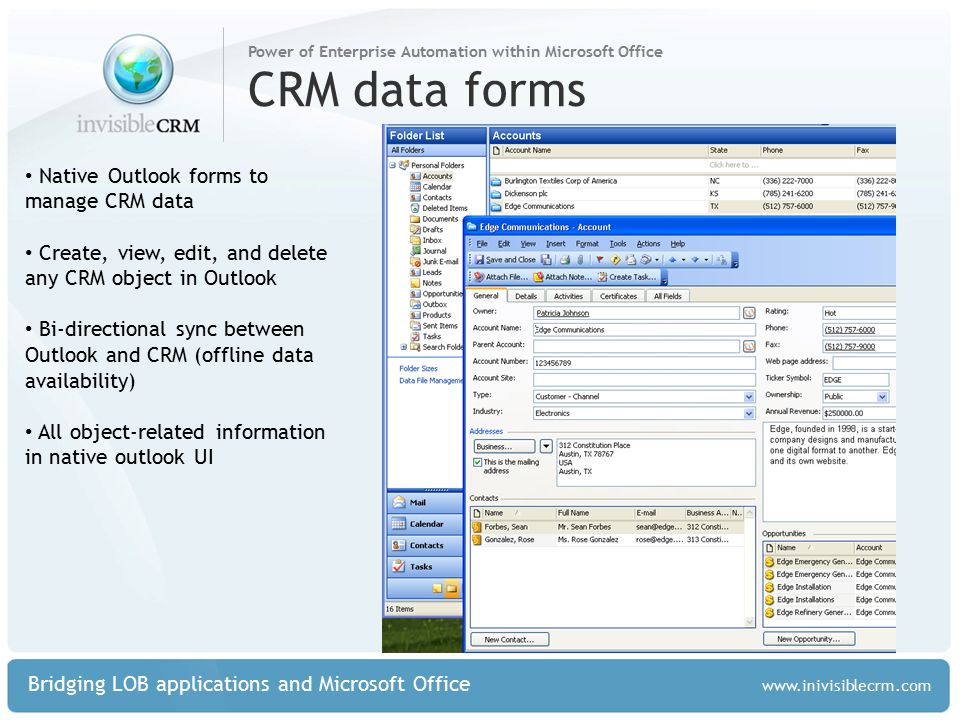Open the Help menu
Image resolution: width=960 pixels, height=720 pixels.
[677, 244]
